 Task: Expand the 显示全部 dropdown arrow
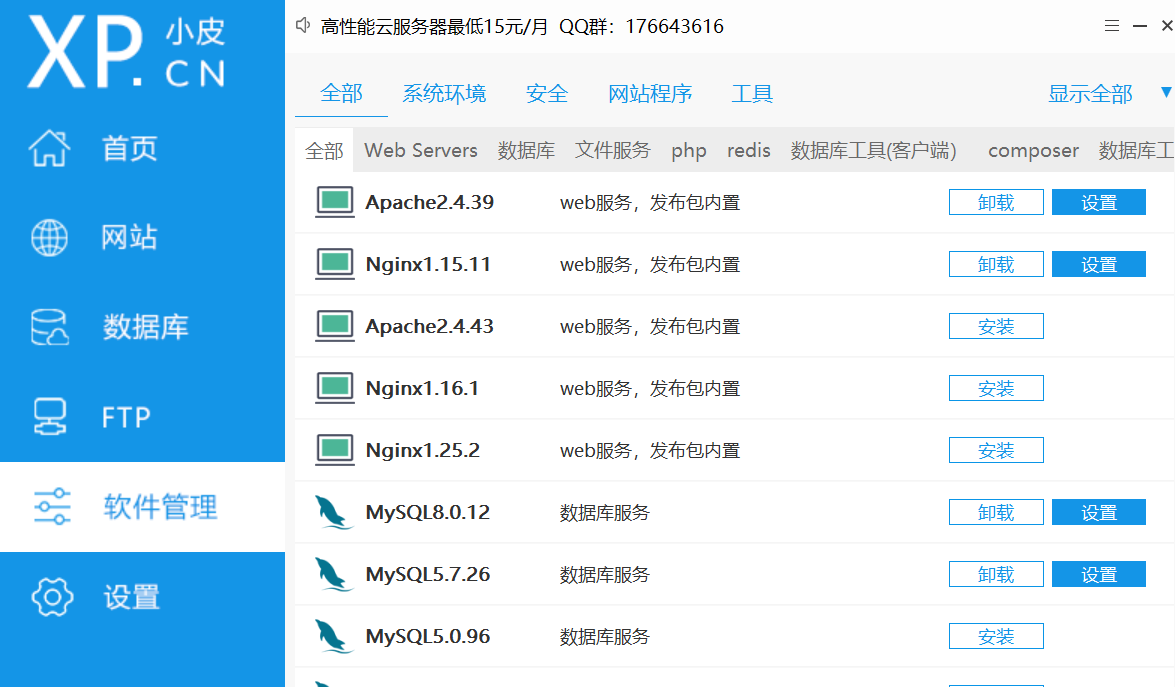(1166, 92)
